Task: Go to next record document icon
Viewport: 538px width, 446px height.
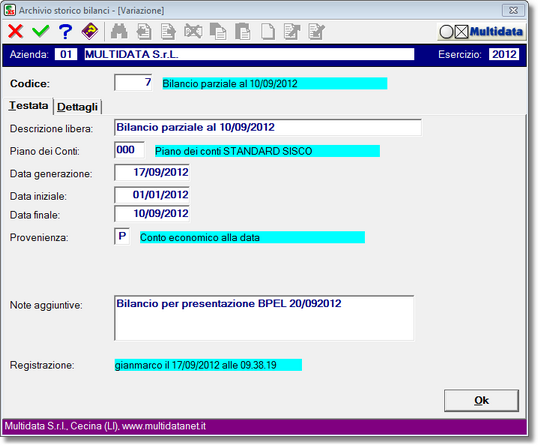Action: click(x=168, y=32)
